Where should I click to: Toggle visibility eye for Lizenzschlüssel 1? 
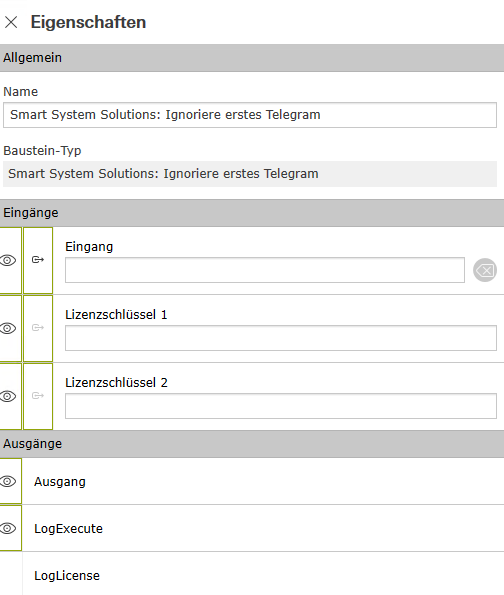coord(8,328)
